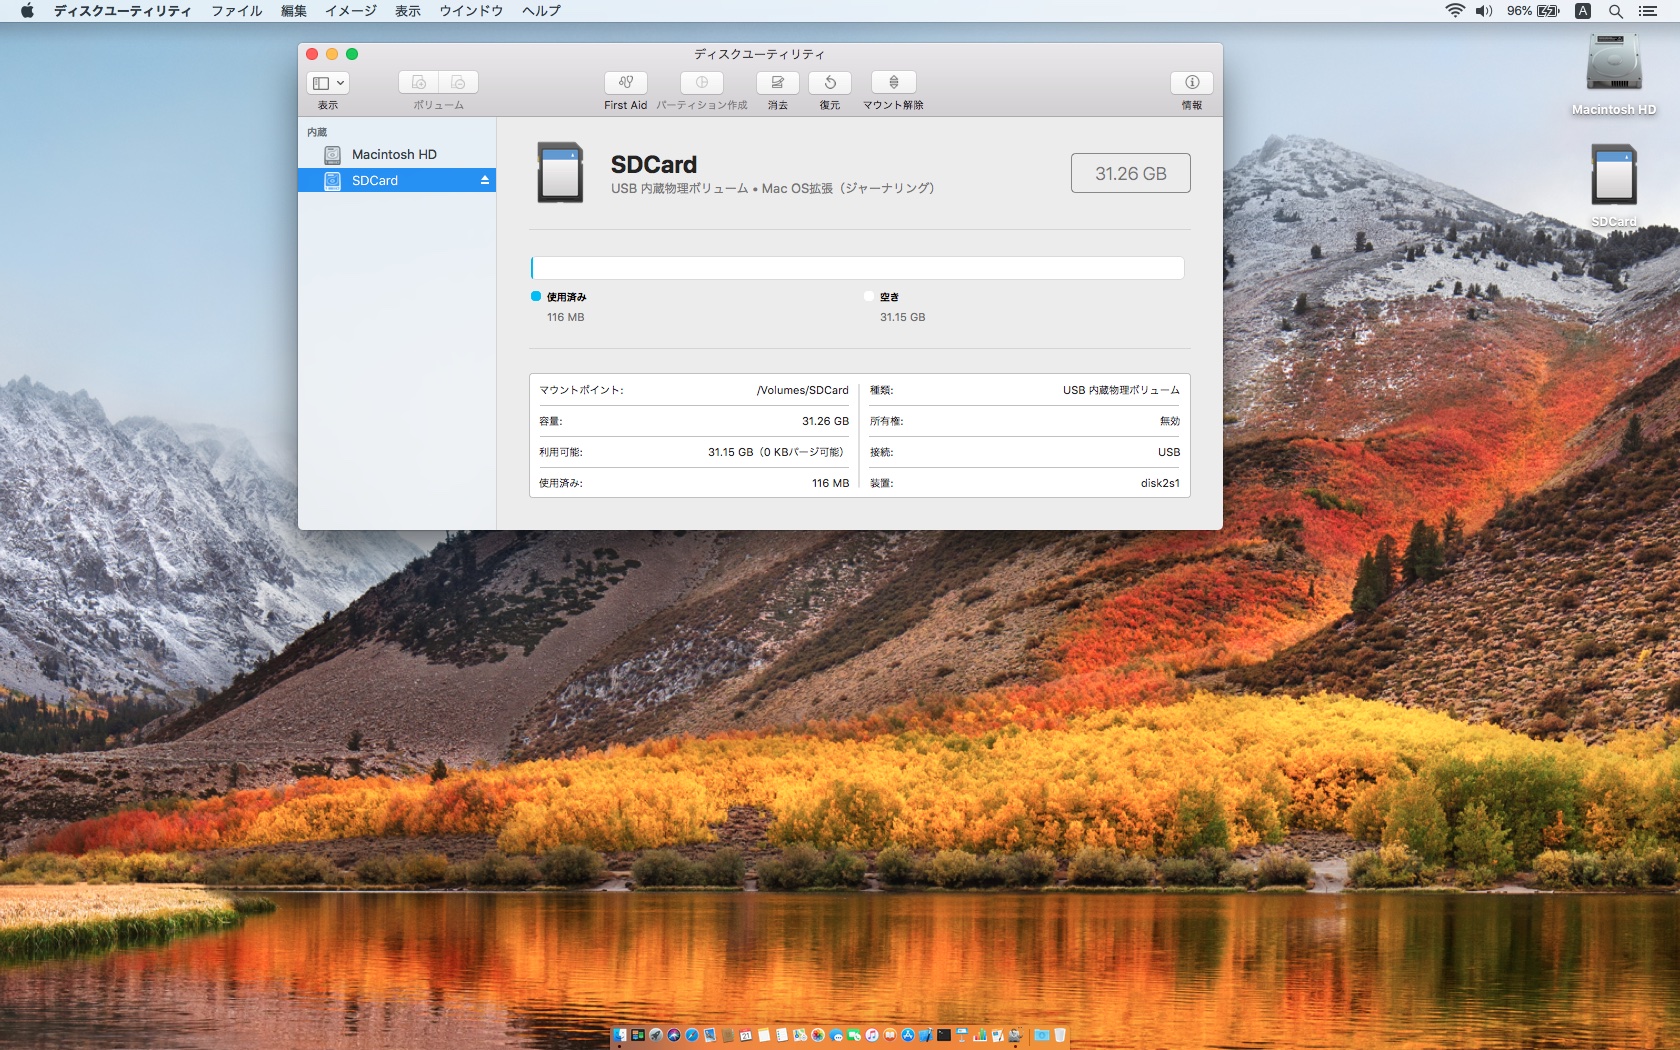Click the 116 MB used value in the table
Image resolution: width=1680 pixels, height=1050 pixels.
click(830, 483)
